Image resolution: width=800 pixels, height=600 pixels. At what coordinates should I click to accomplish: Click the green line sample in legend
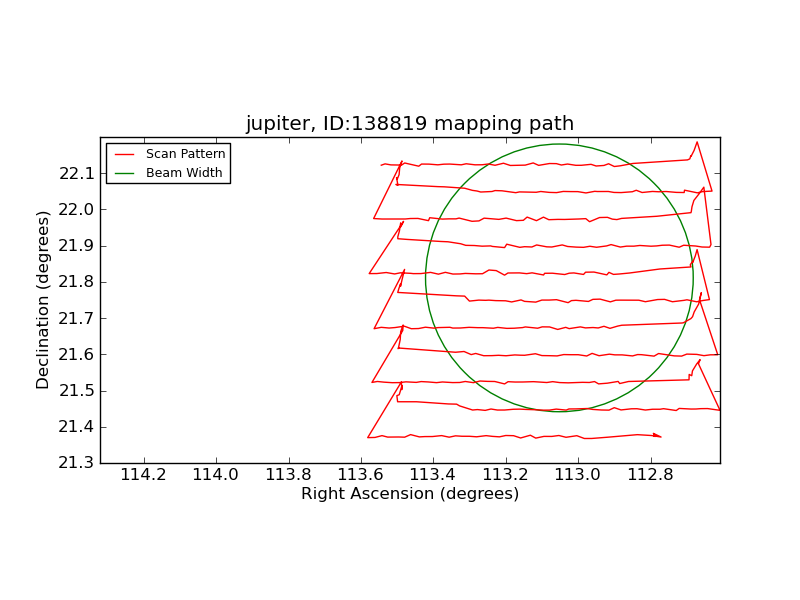point(124,173)
